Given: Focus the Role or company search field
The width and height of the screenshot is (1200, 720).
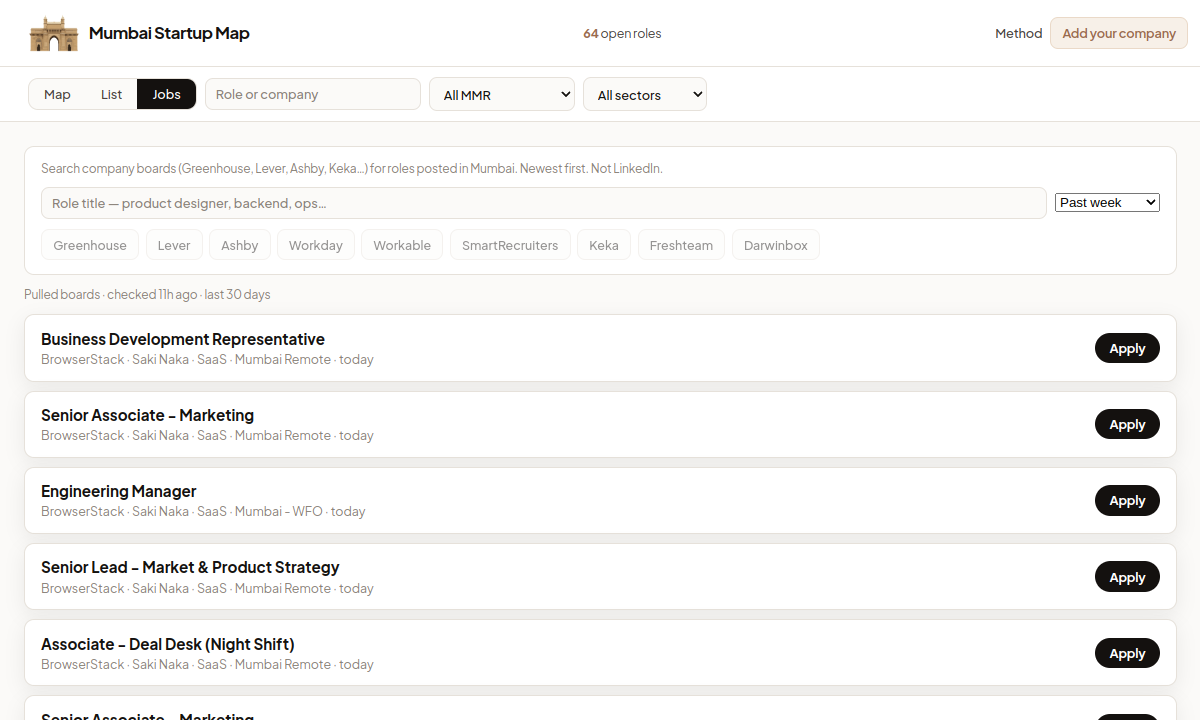Looking at the screenshot, I should pyautogui.click(x=313, y=94).
